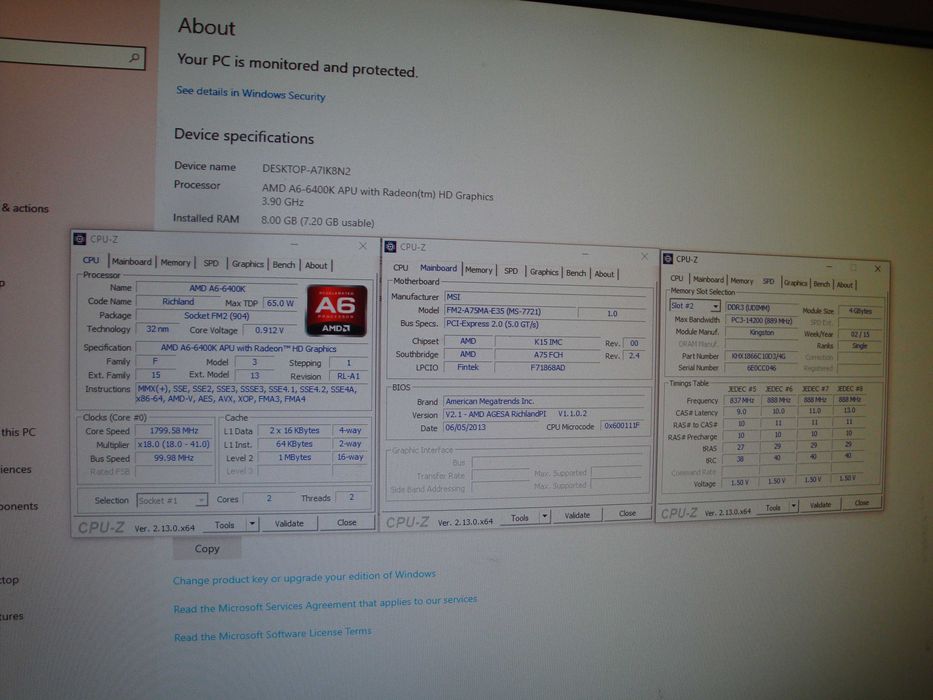The width and height of the screenshot is (933, 700).
Task: Expand Tools dropdown arrow in Mainboard CPU-Z window
Action: (x=544, y=517)
